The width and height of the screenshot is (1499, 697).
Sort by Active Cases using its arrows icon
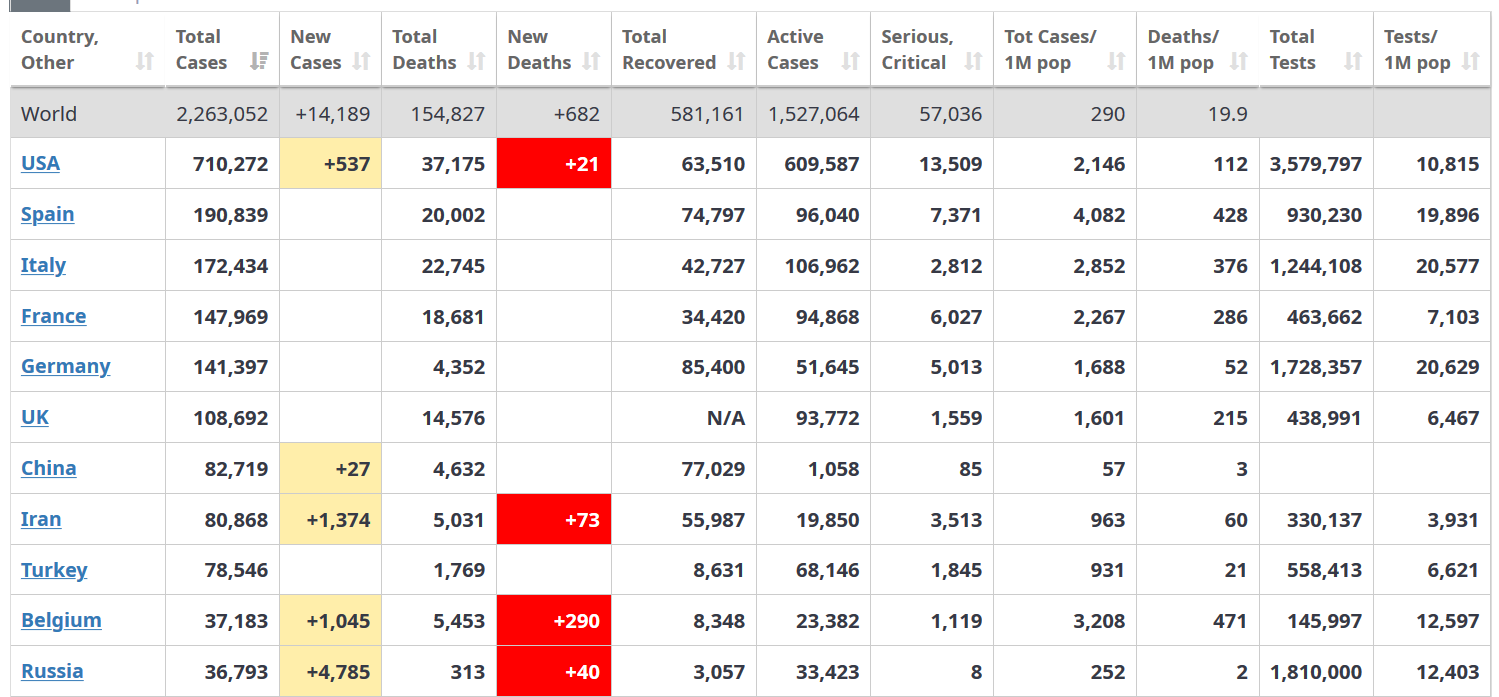click(850, 62)
